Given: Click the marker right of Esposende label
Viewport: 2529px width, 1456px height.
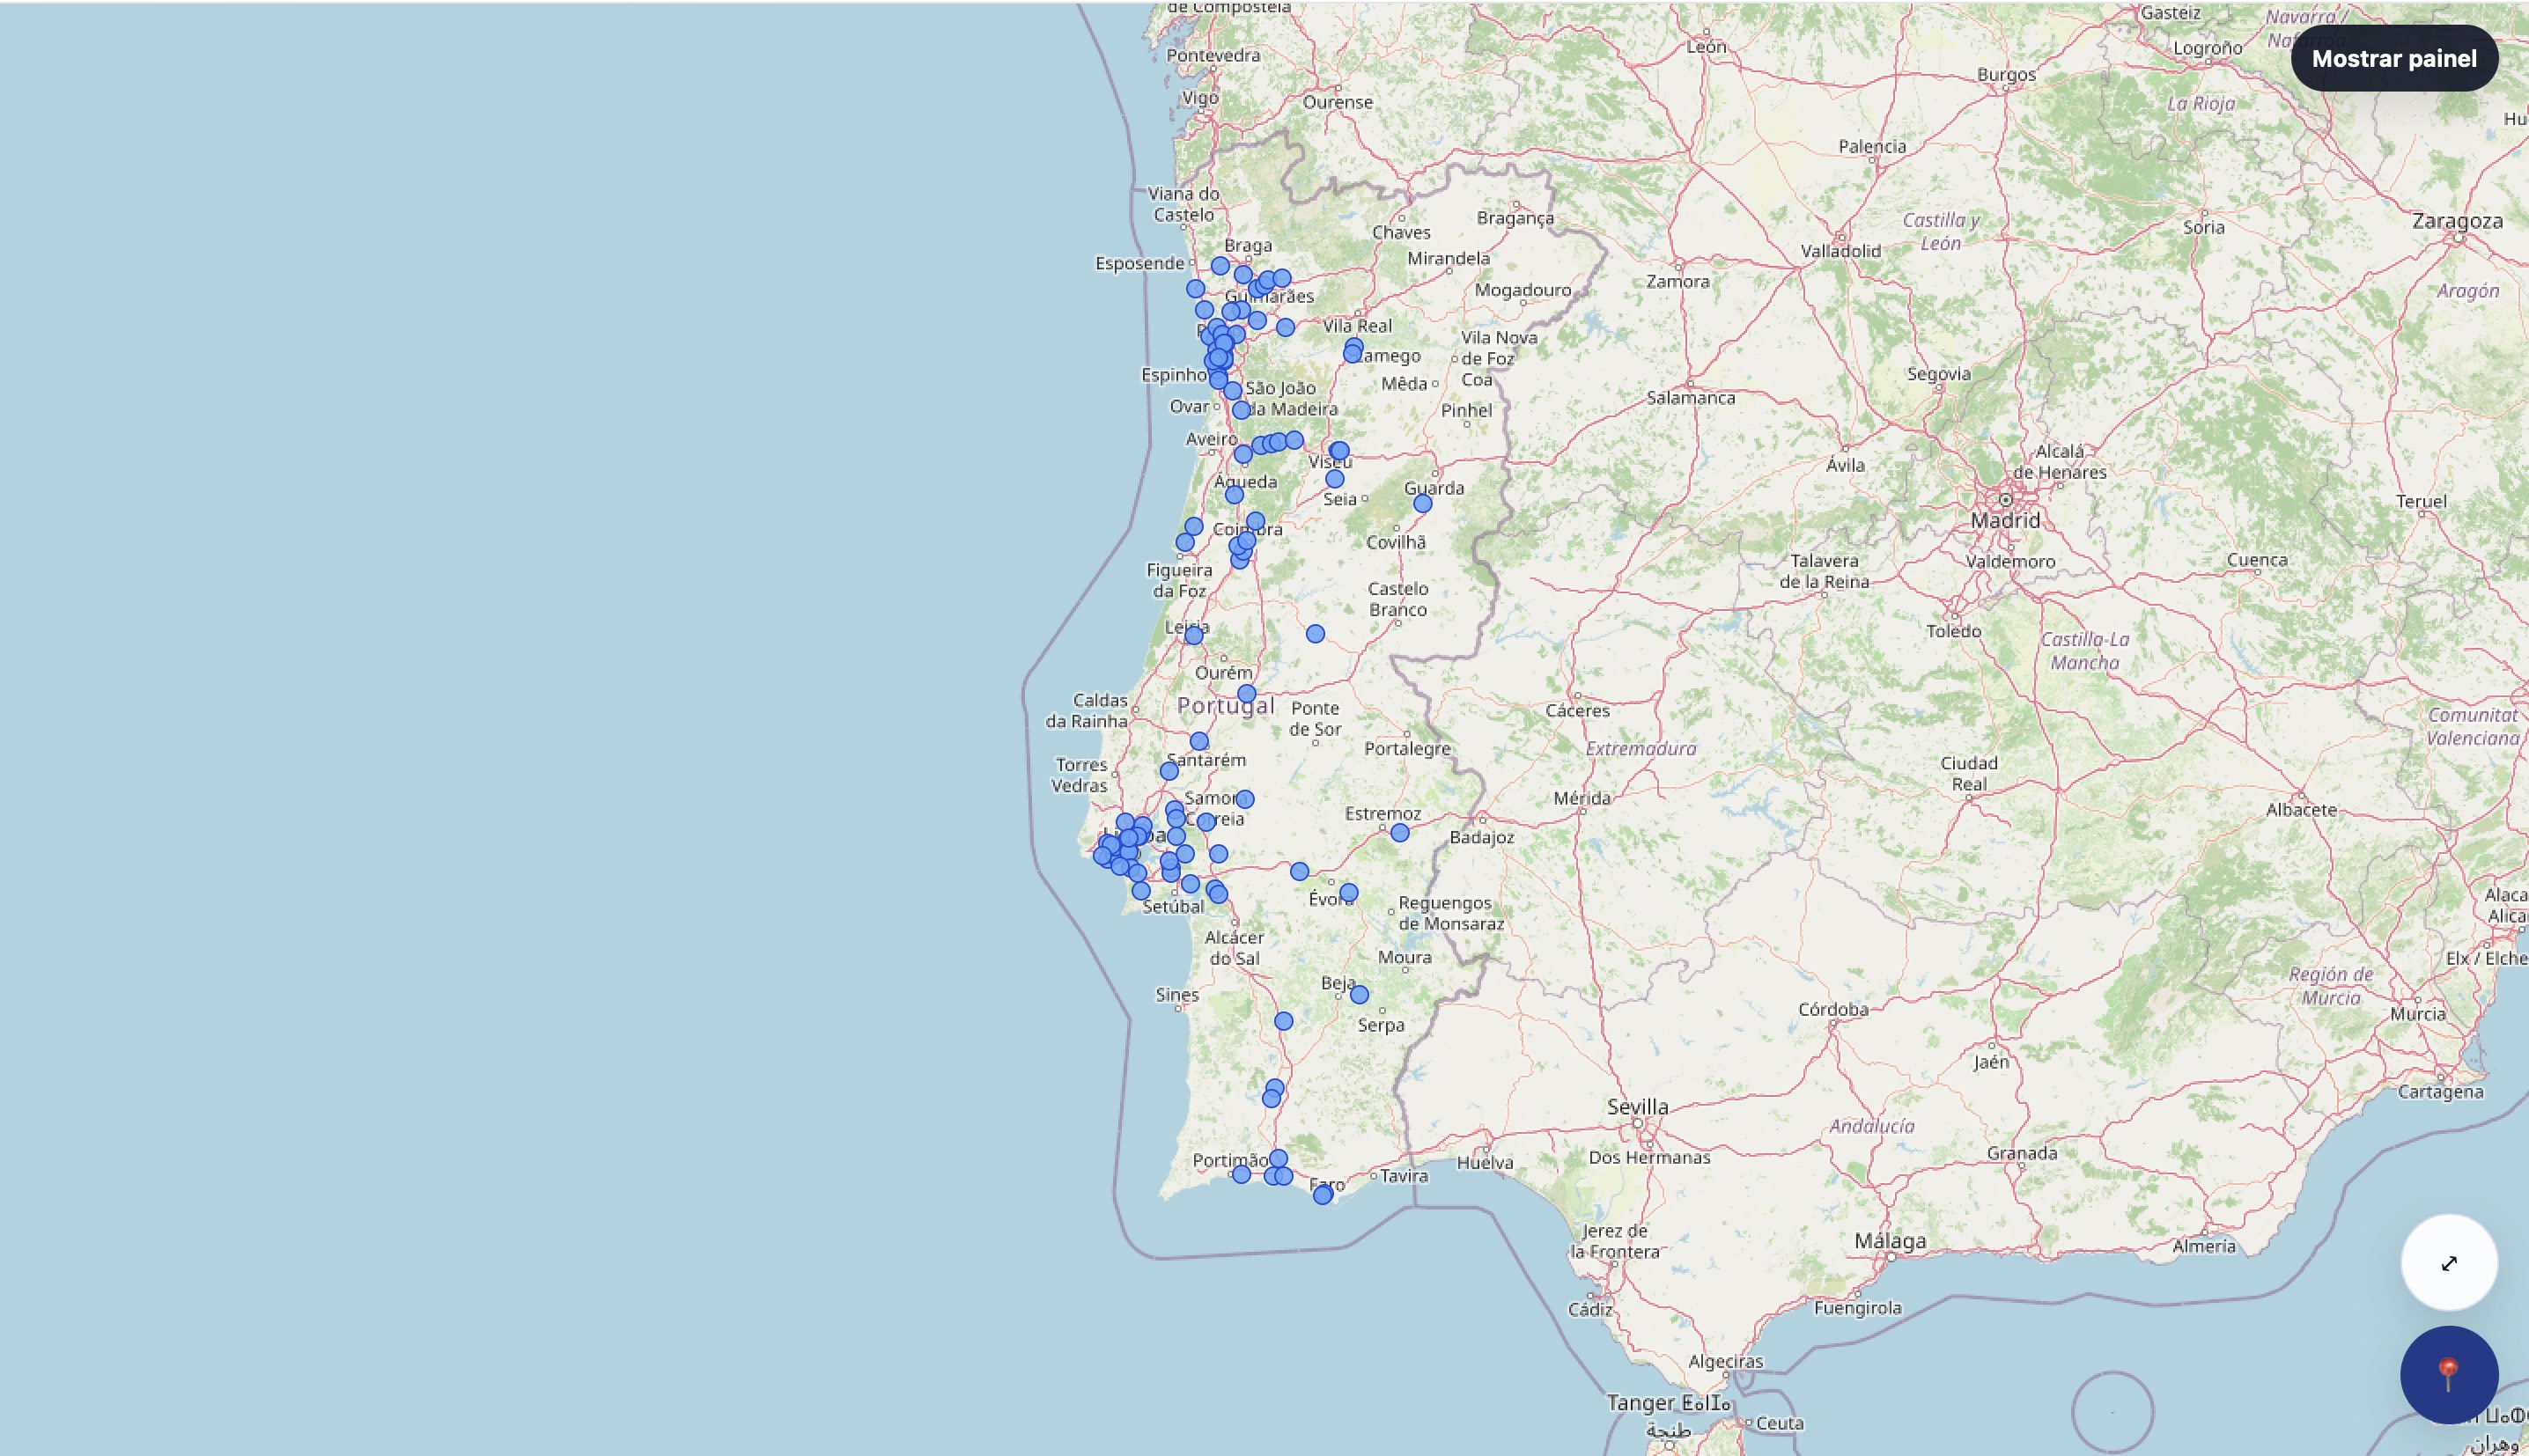Looking at the screenshot, I should pos(1220,266).
